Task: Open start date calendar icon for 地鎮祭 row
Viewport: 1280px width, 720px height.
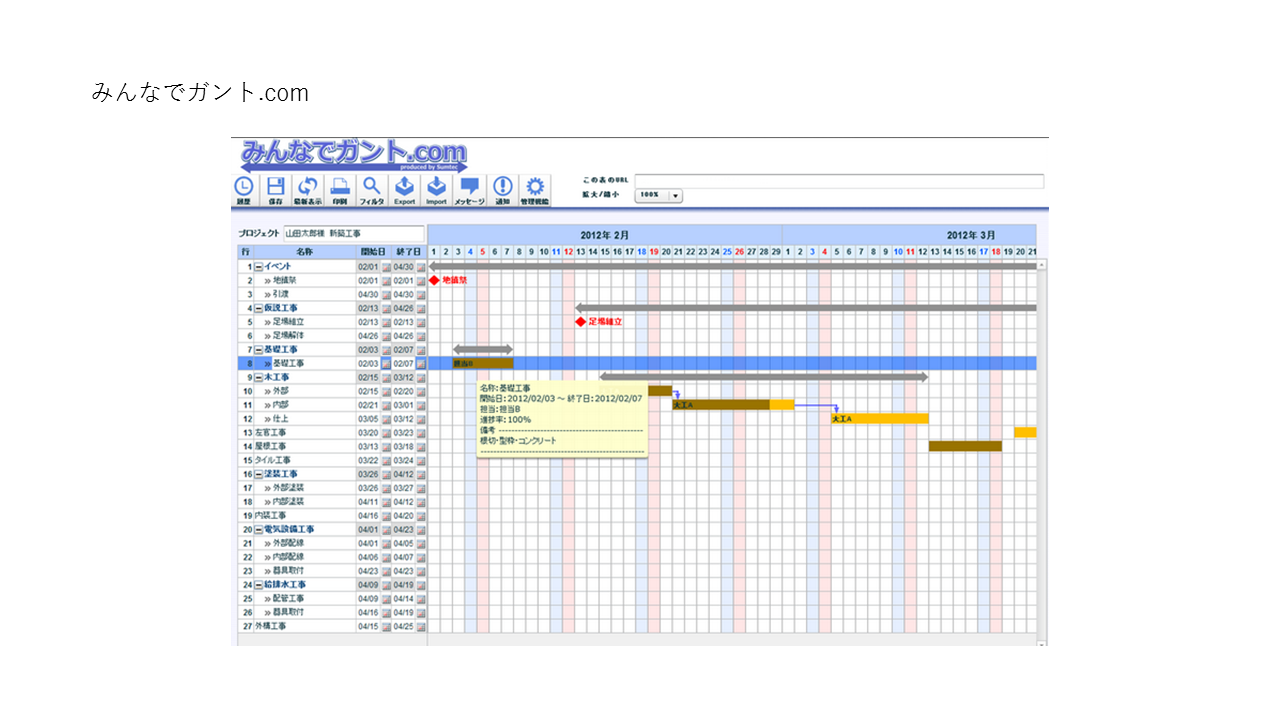Action: (x=386, y=281)
